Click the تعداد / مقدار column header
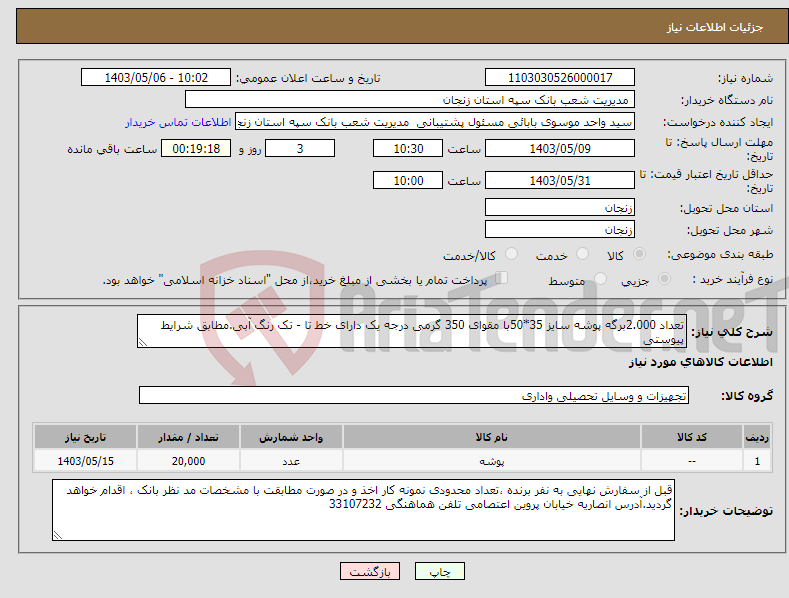 188,437
